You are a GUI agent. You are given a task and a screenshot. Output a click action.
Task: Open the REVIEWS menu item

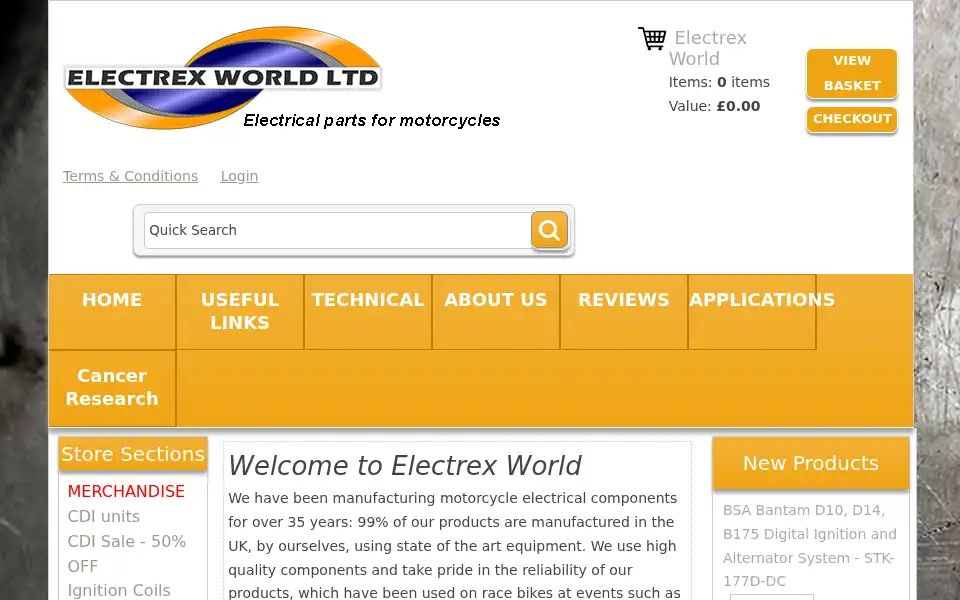point(624,312)
